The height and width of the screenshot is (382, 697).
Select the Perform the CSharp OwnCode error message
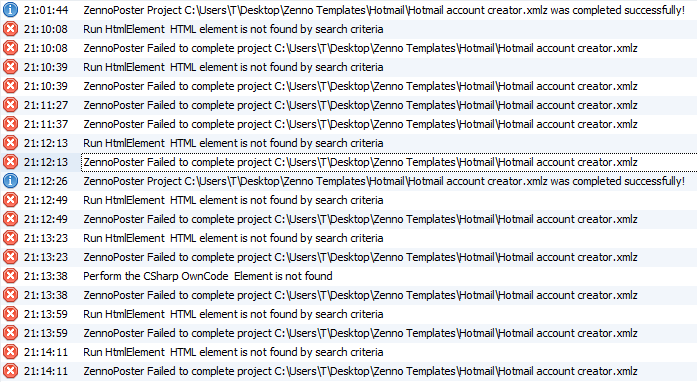point(208,276)
